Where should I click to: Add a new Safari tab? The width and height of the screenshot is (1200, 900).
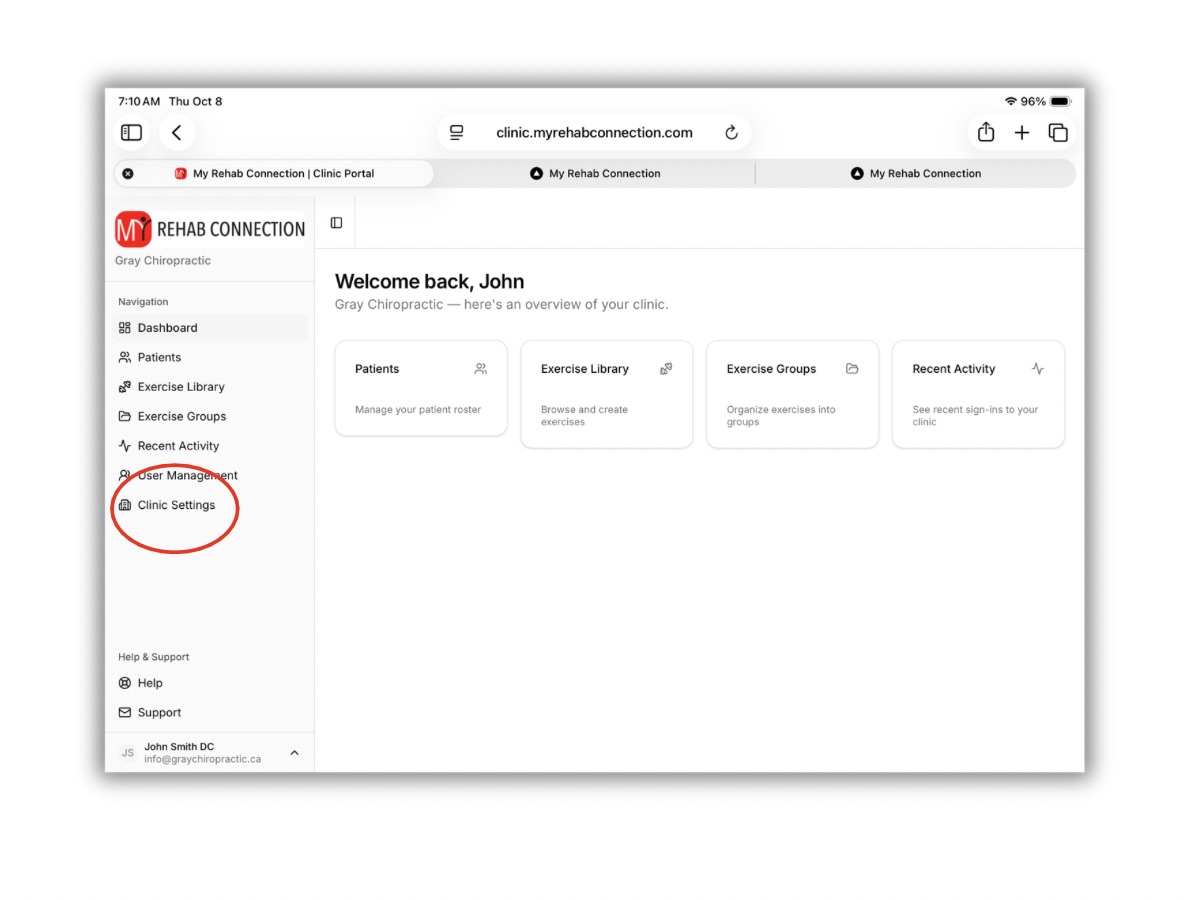pyautogui.click(x=1022, y=132)
